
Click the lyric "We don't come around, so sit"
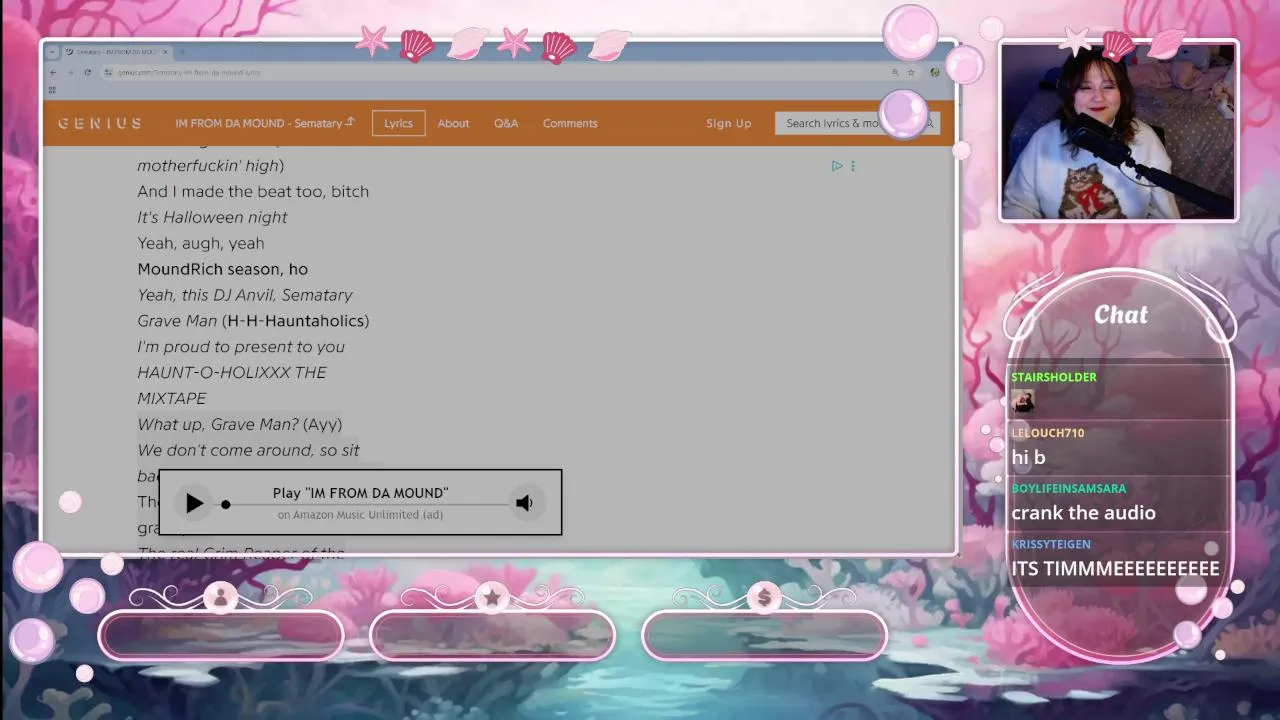[x=248, y=450]
